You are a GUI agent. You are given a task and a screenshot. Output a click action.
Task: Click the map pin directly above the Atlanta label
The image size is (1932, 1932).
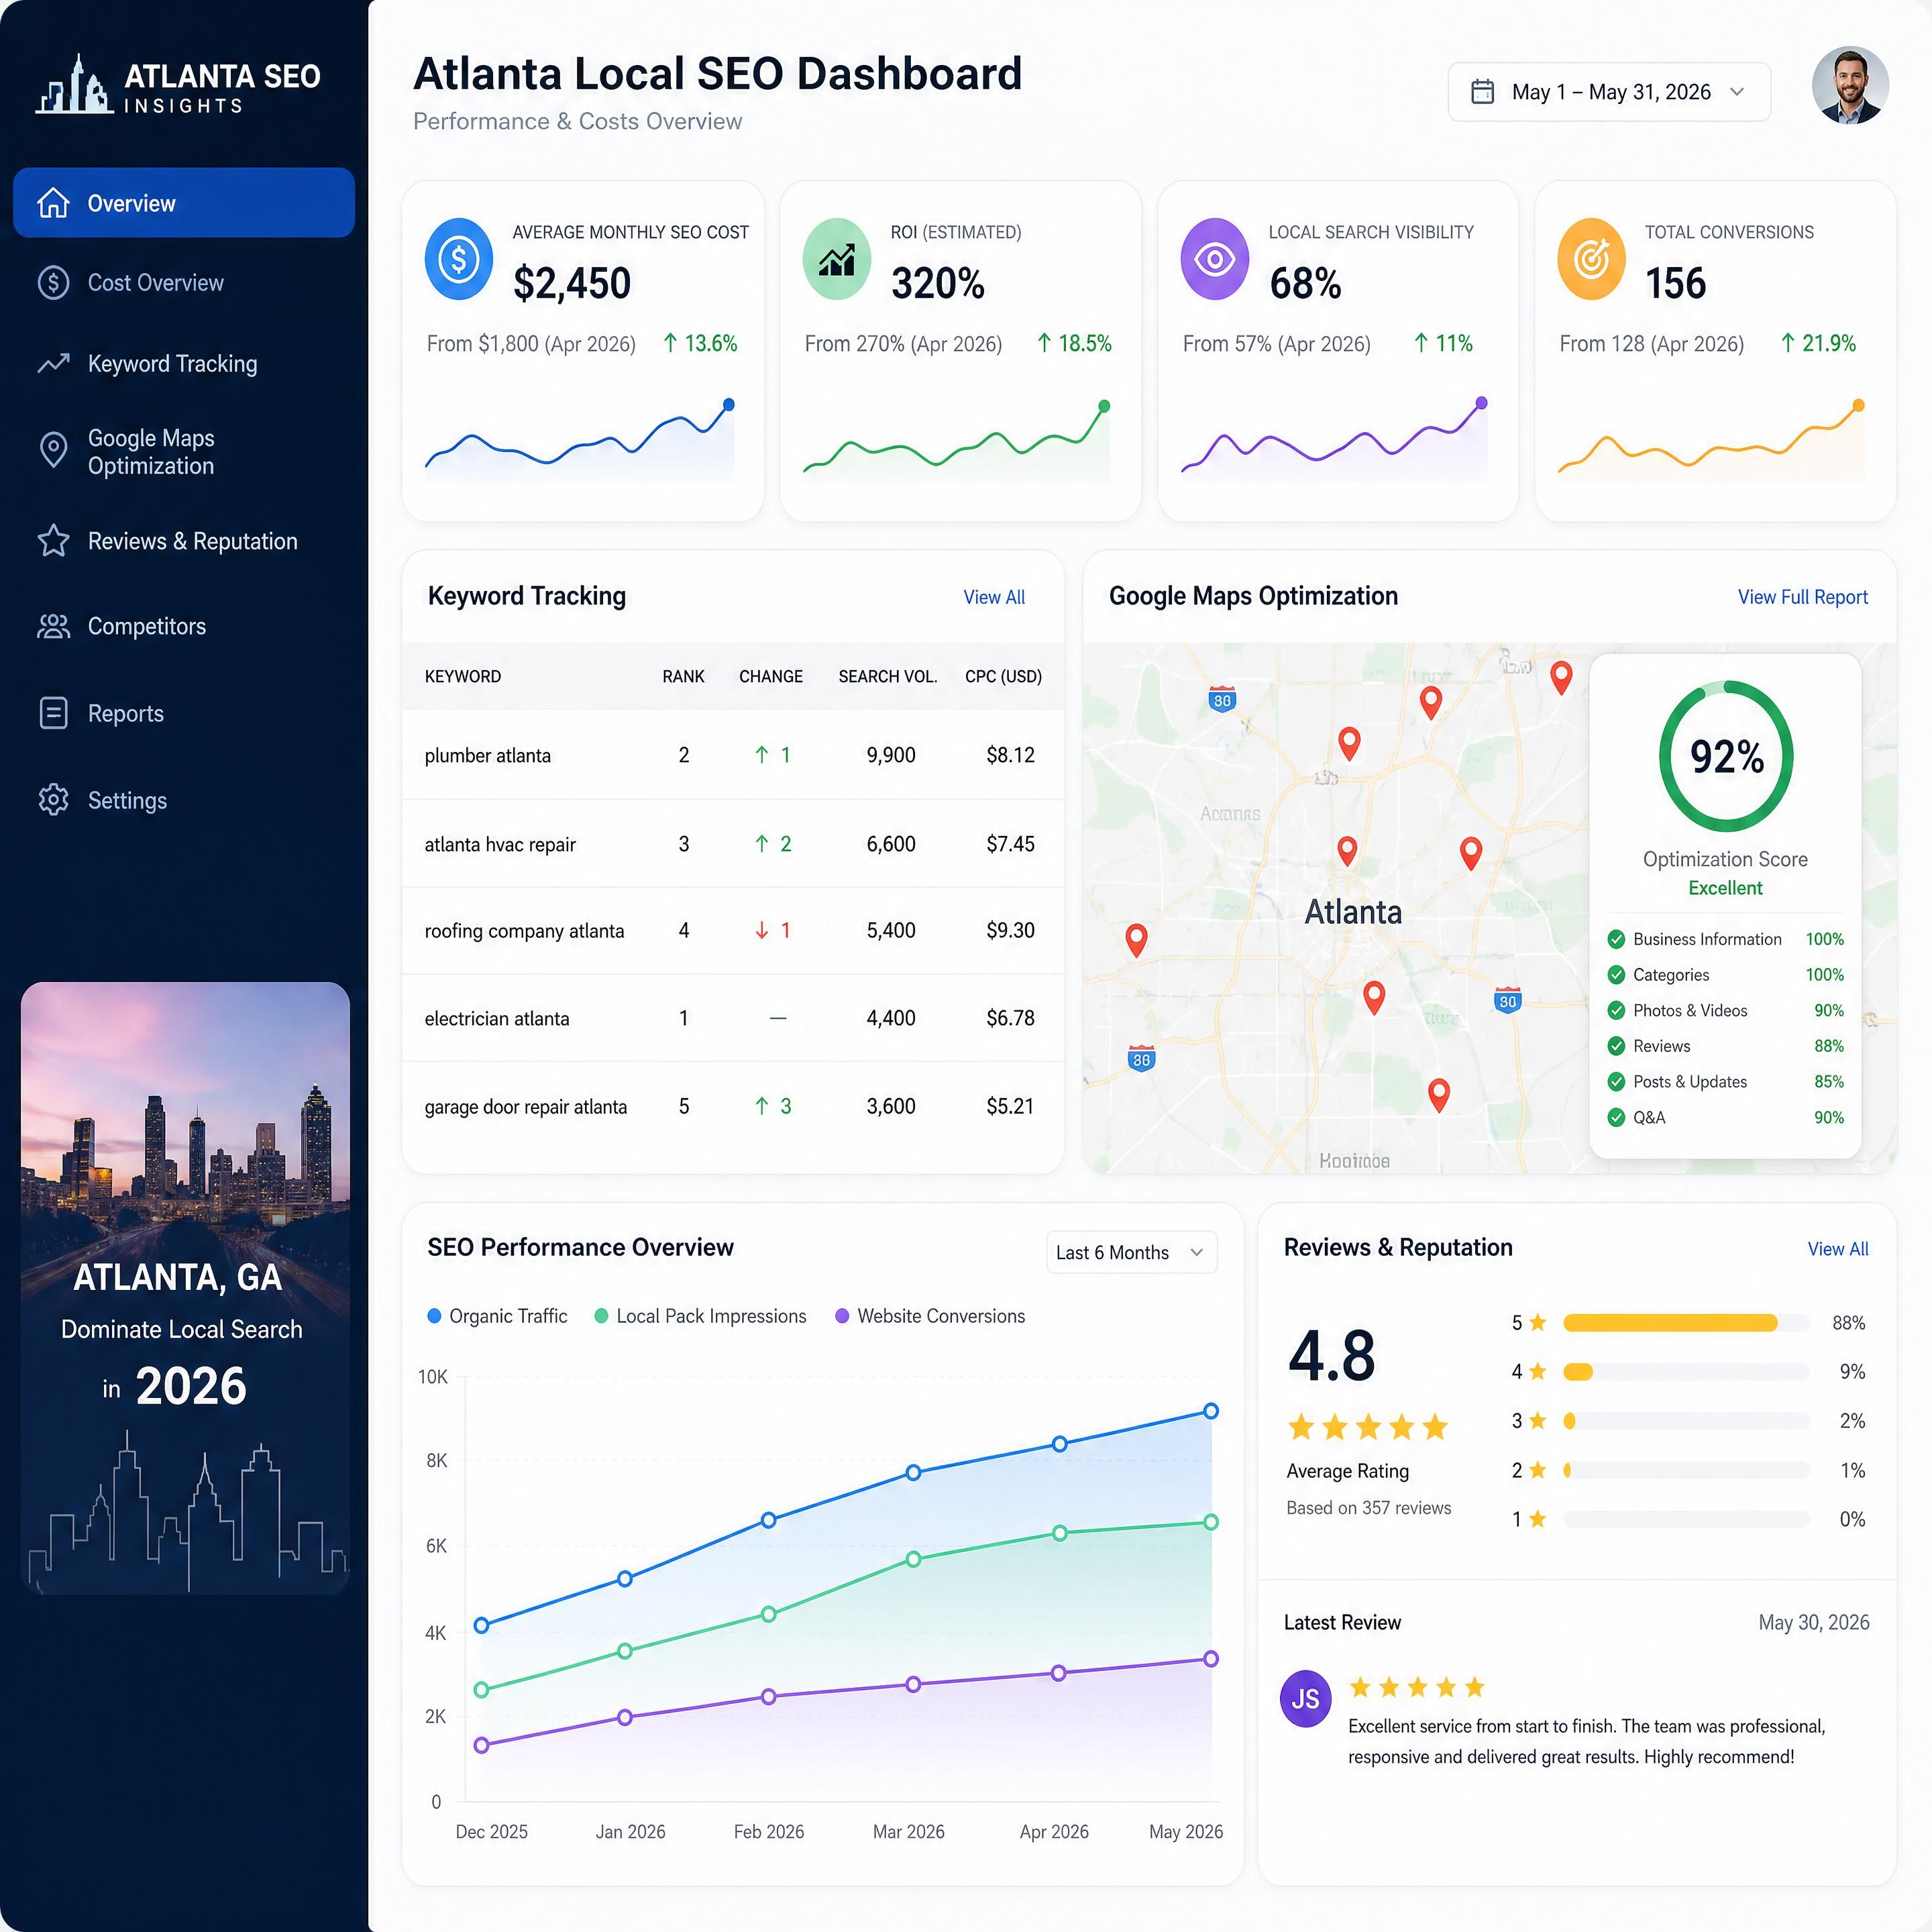point(1347,850)
